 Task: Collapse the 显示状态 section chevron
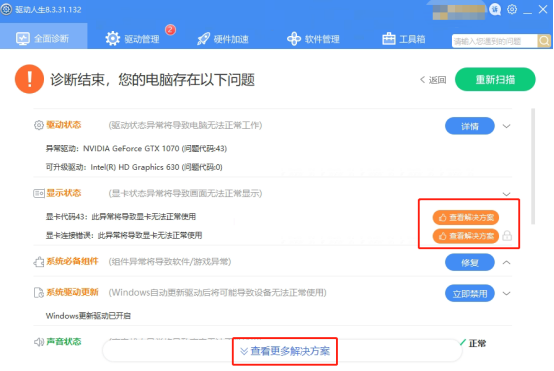(x=506, y=194)
